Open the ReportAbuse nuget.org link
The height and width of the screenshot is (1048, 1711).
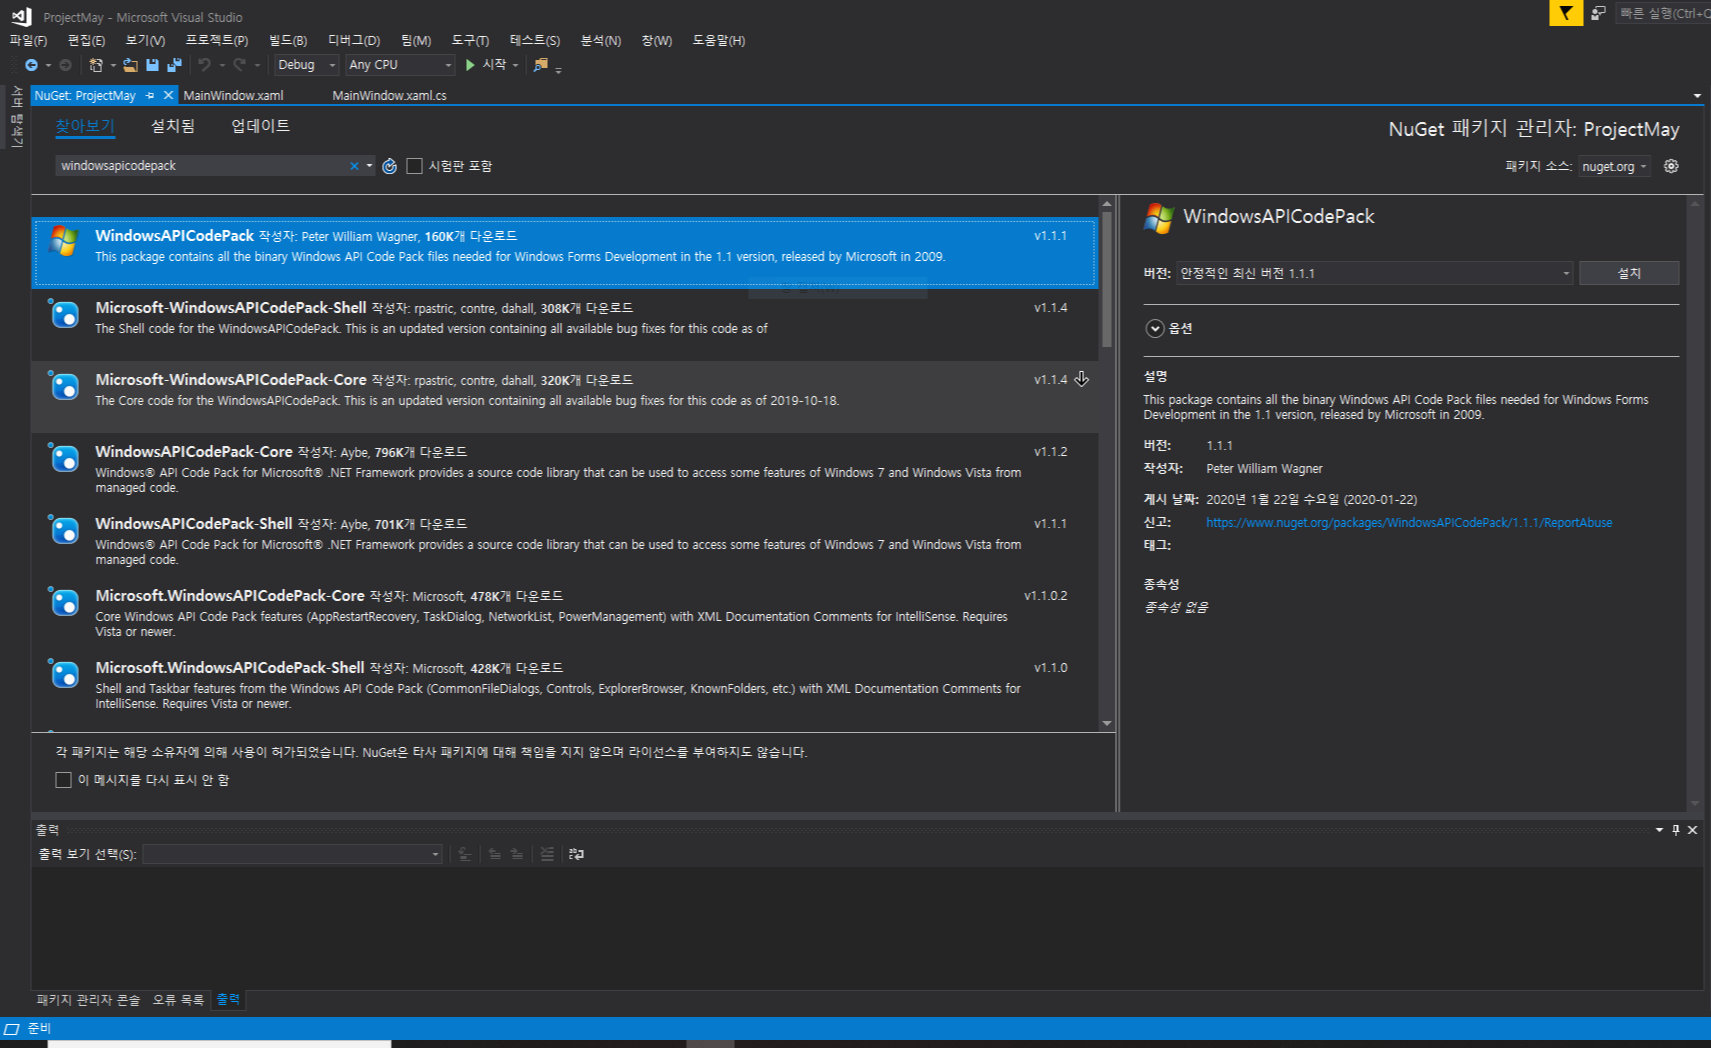(1409, 523)
